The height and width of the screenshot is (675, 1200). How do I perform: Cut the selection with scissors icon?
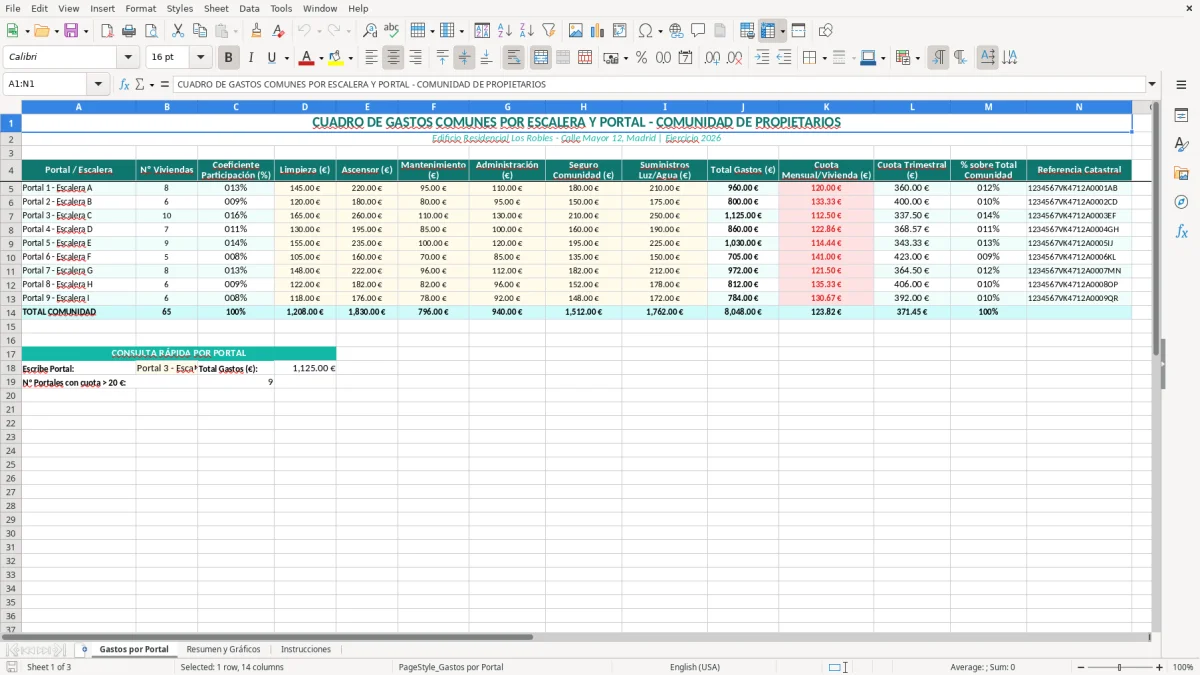(178, 31)
